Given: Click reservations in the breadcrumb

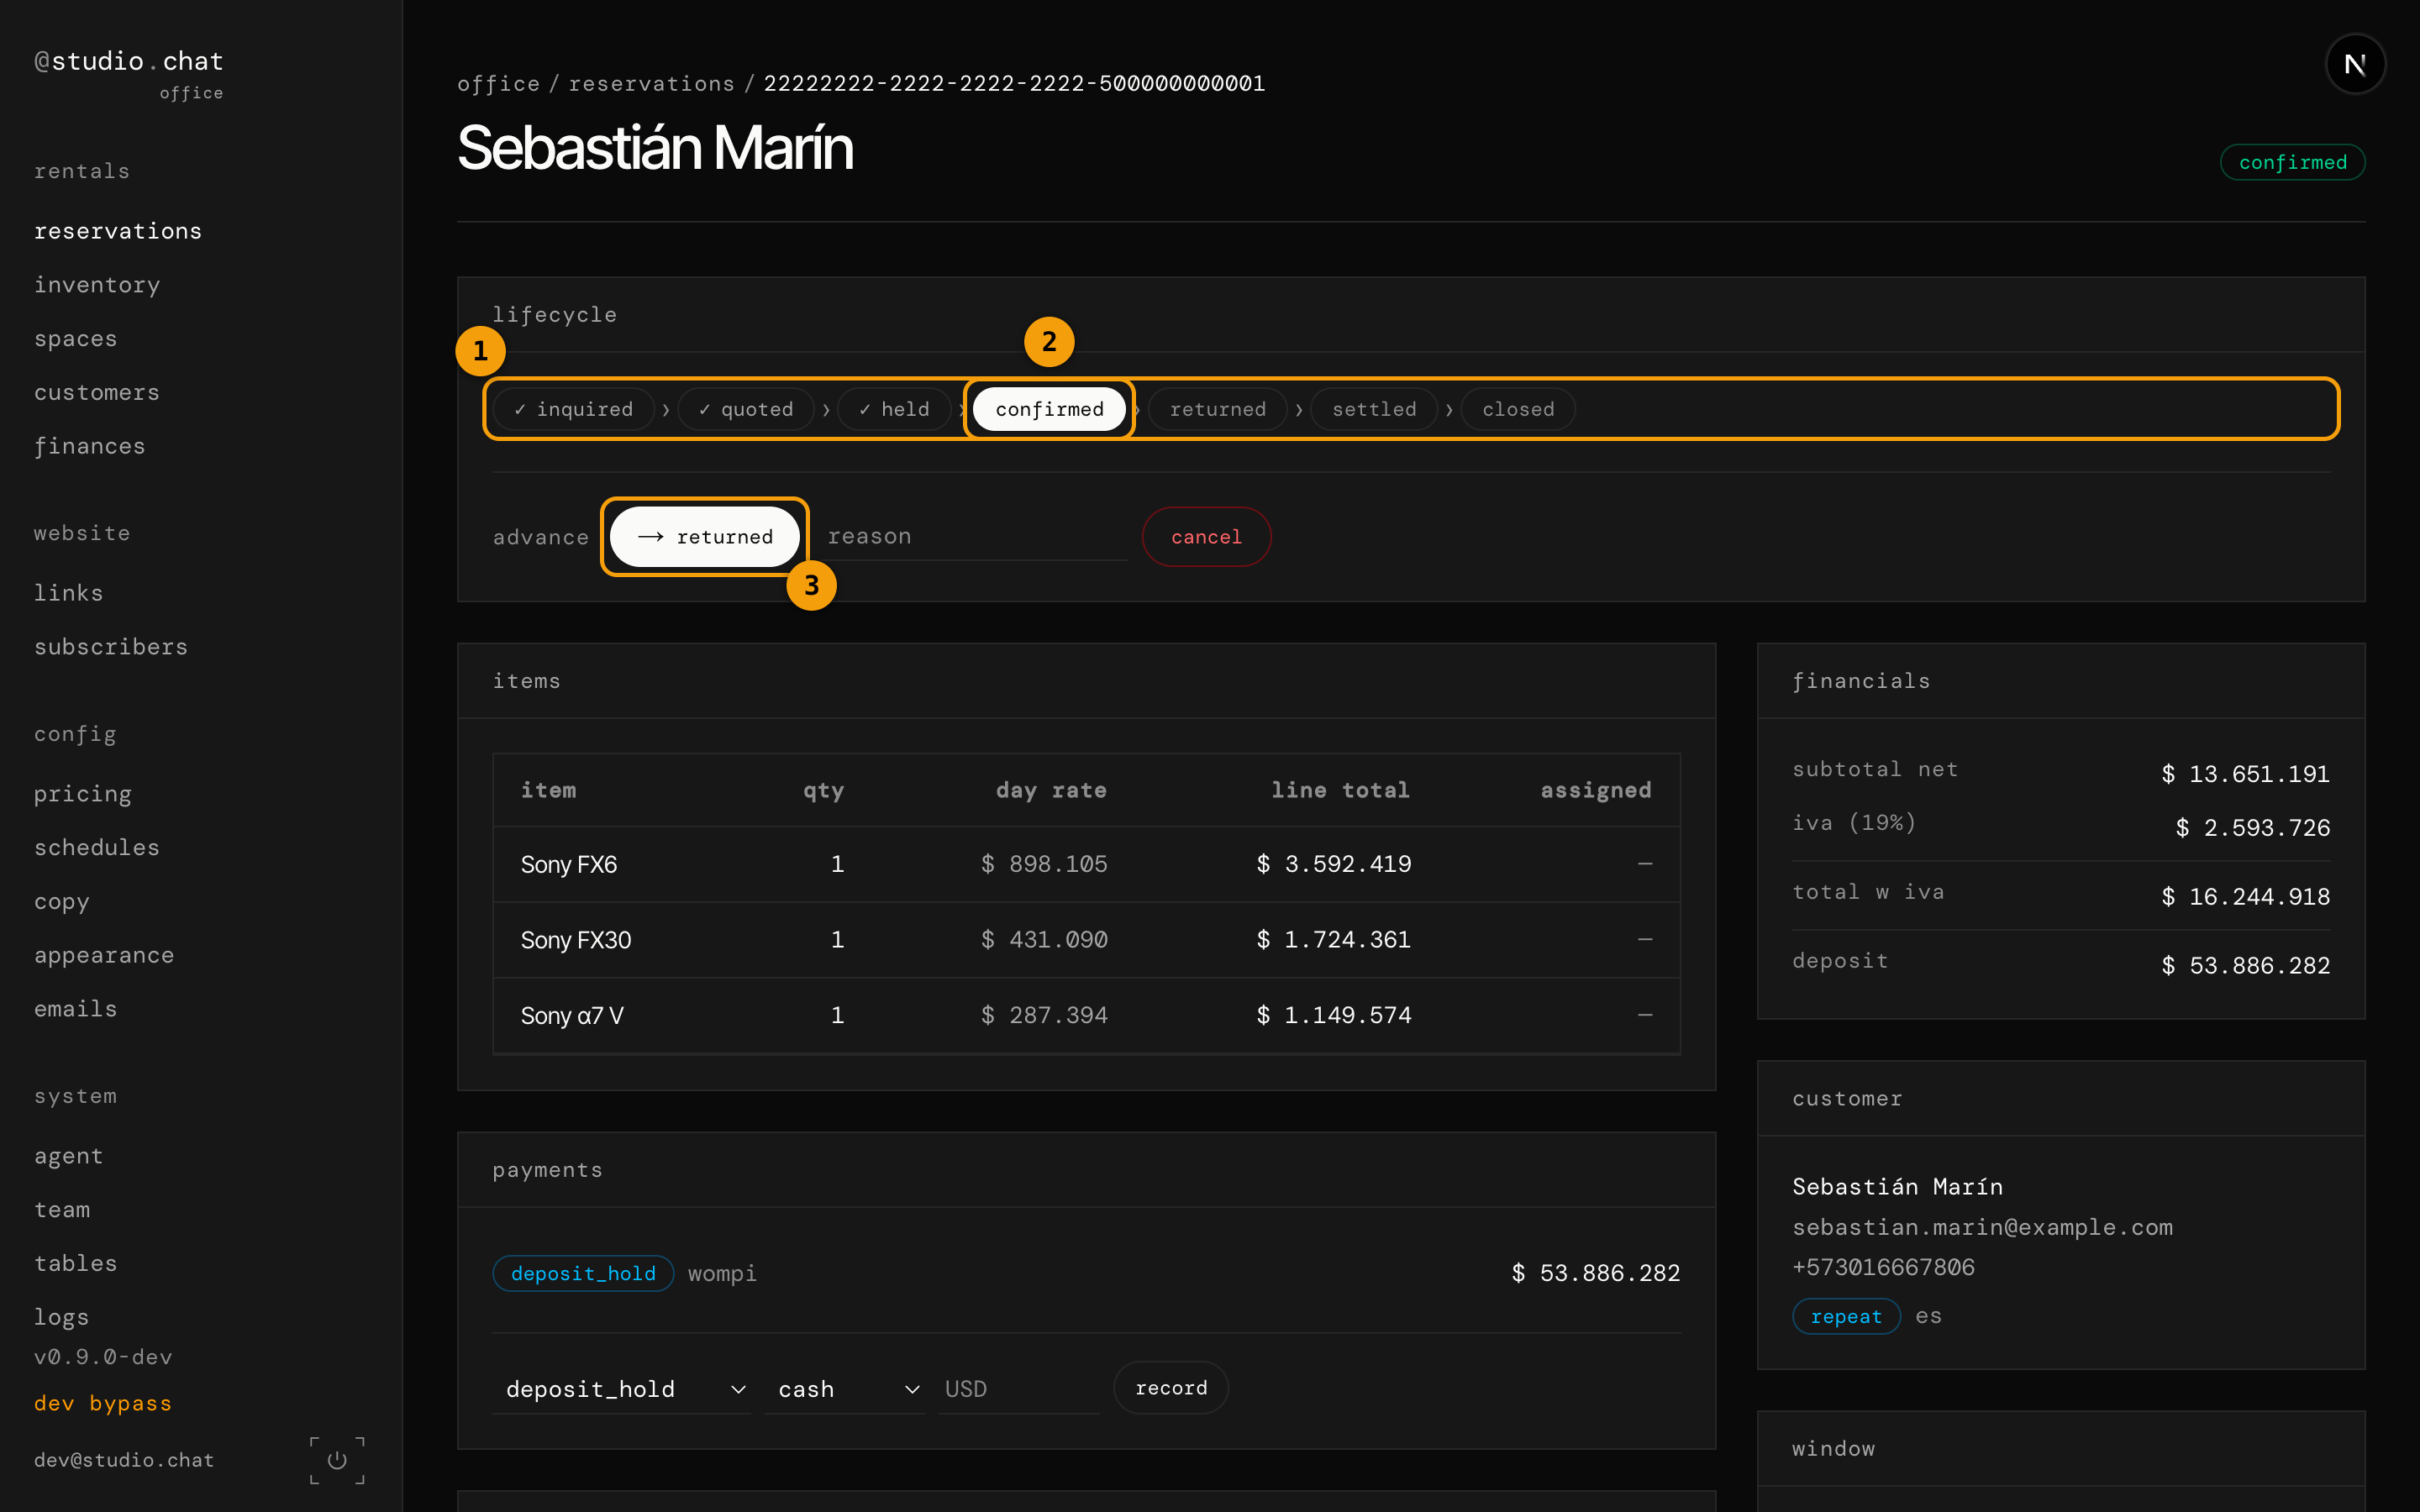Looking at the screenshot, I should click(x=651, y=83).
